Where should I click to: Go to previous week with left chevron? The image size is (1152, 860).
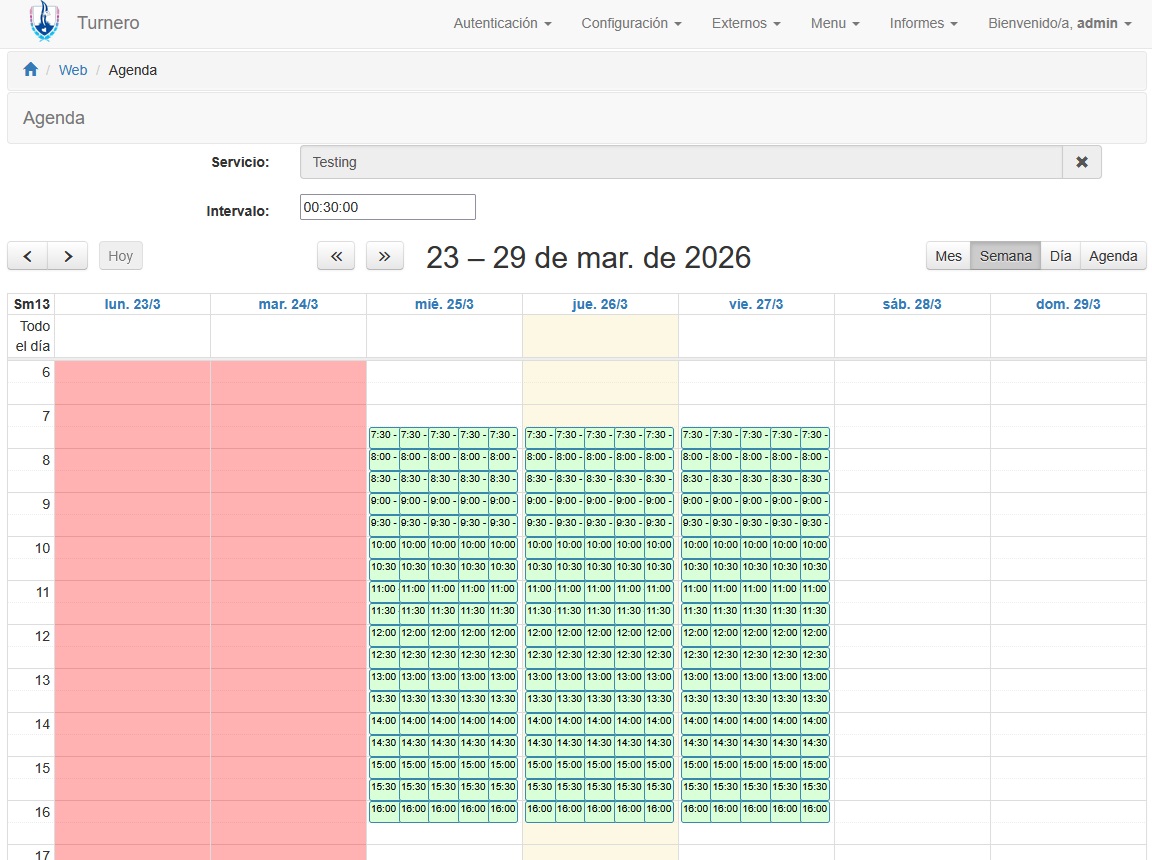(28, 256)
